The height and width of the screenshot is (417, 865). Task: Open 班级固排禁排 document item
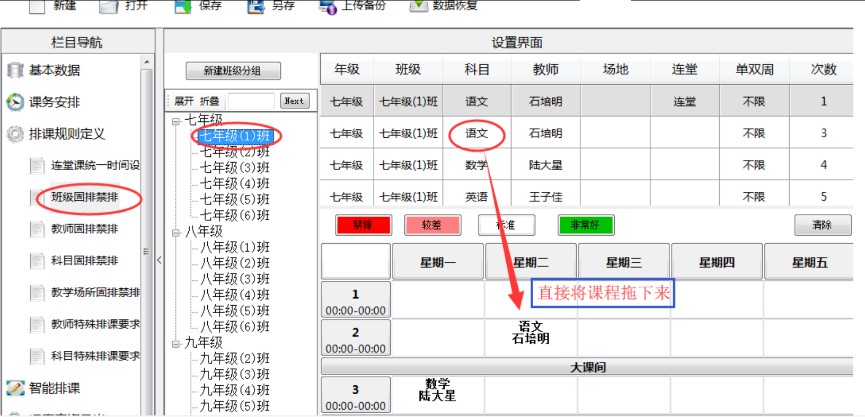84,197
